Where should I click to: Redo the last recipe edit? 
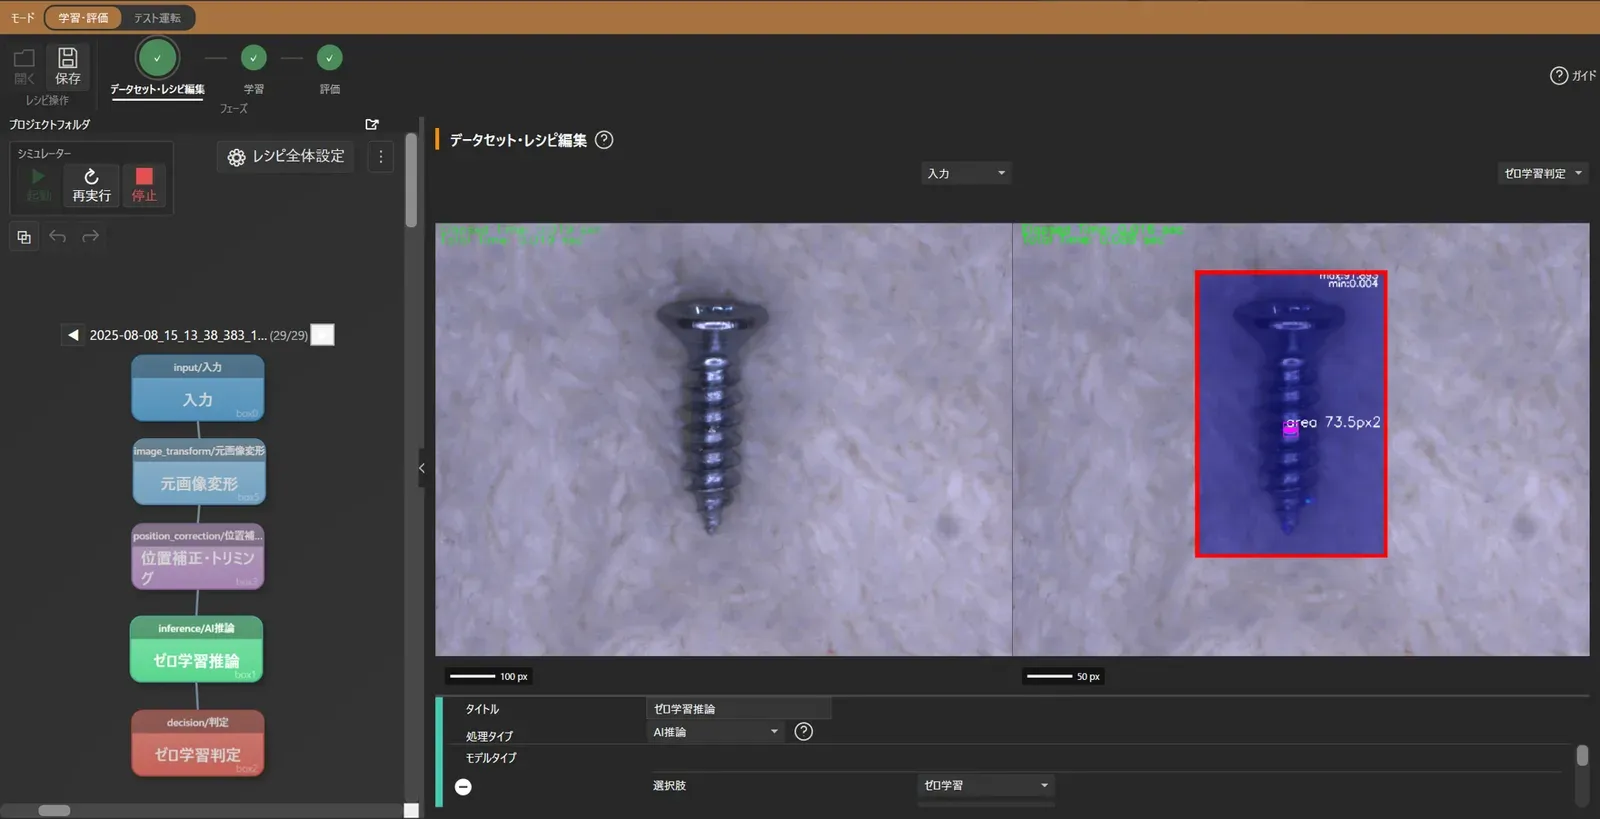(90, 237)
